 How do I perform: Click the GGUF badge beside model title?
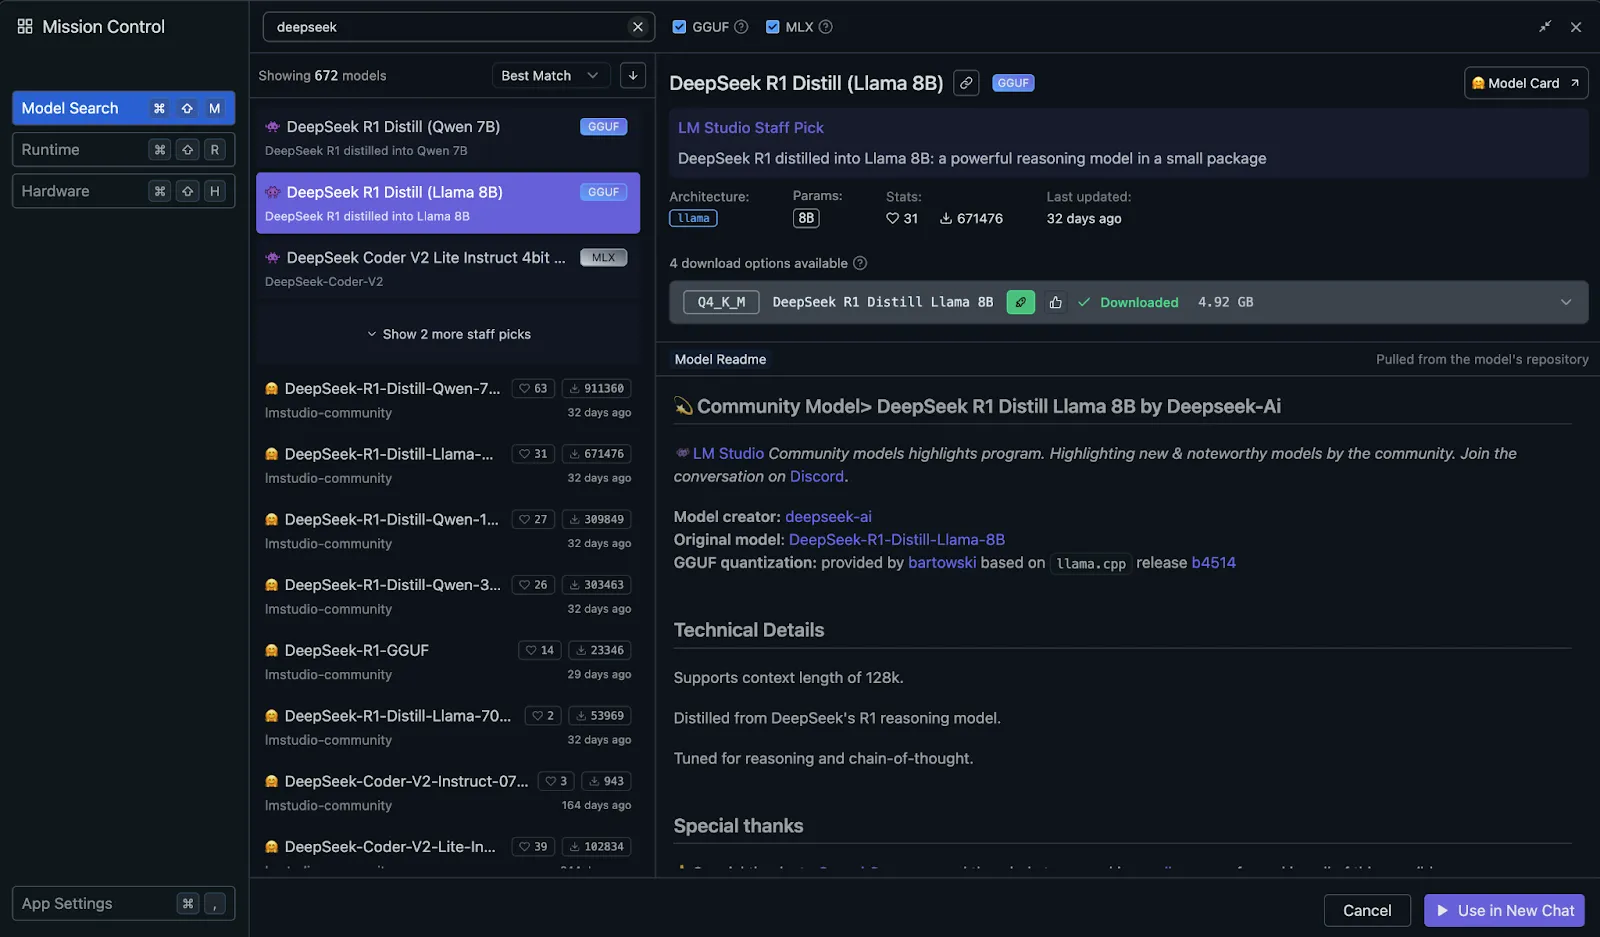[1013, 83]
